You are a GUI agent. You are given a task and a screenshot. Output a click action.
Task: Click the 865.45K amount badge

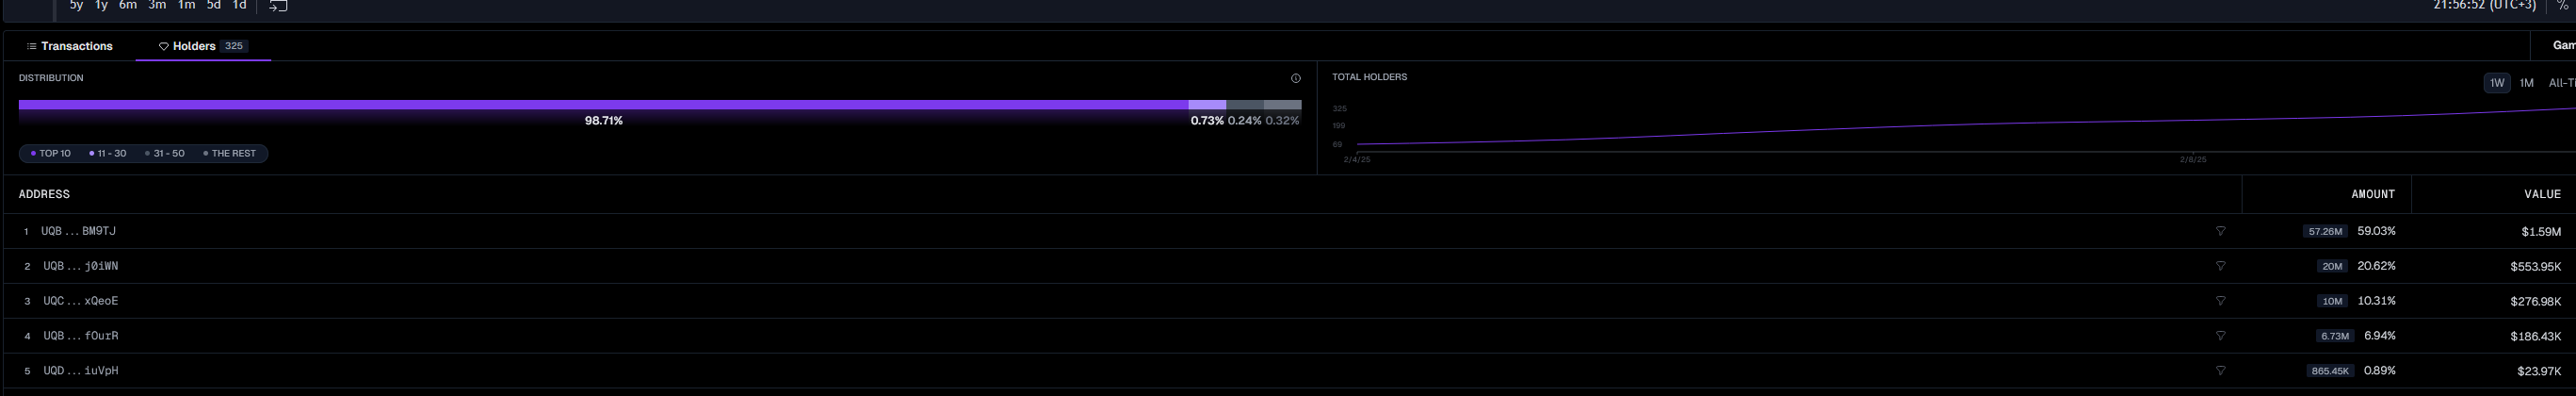[2329, 371]
